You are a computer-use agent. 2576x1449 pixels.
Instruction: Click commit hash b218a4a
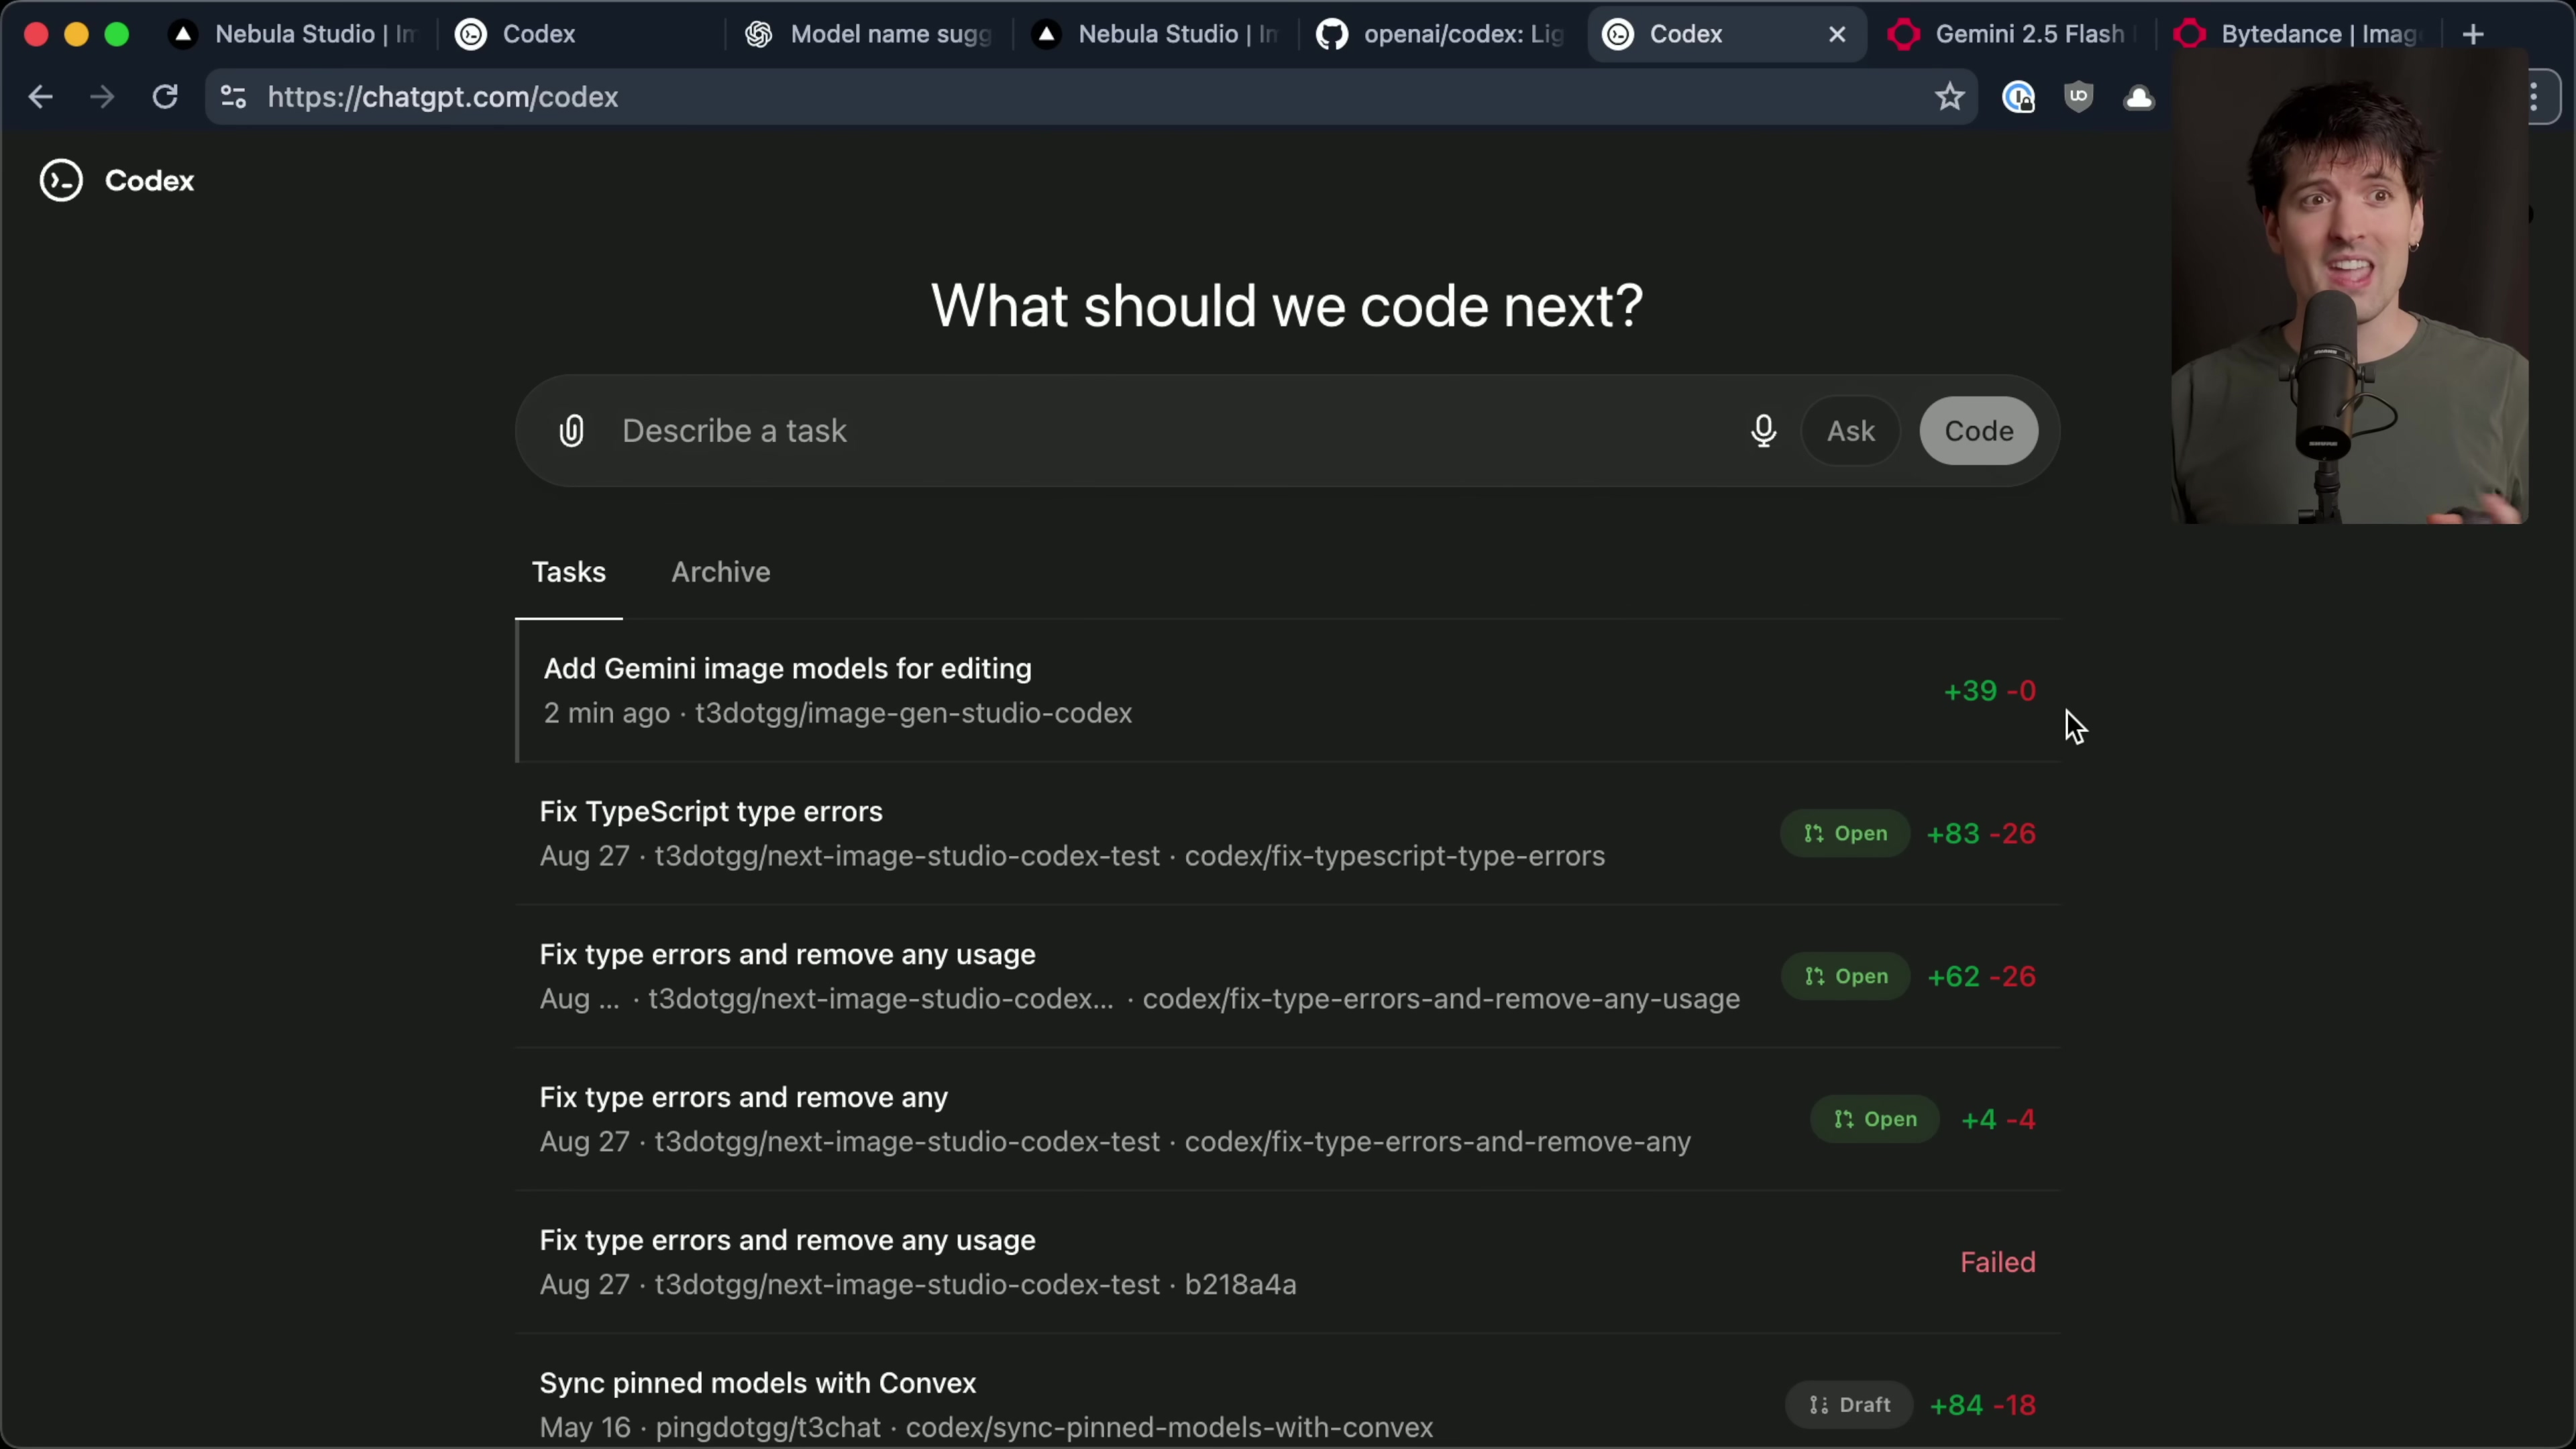click(1241, 1285)
